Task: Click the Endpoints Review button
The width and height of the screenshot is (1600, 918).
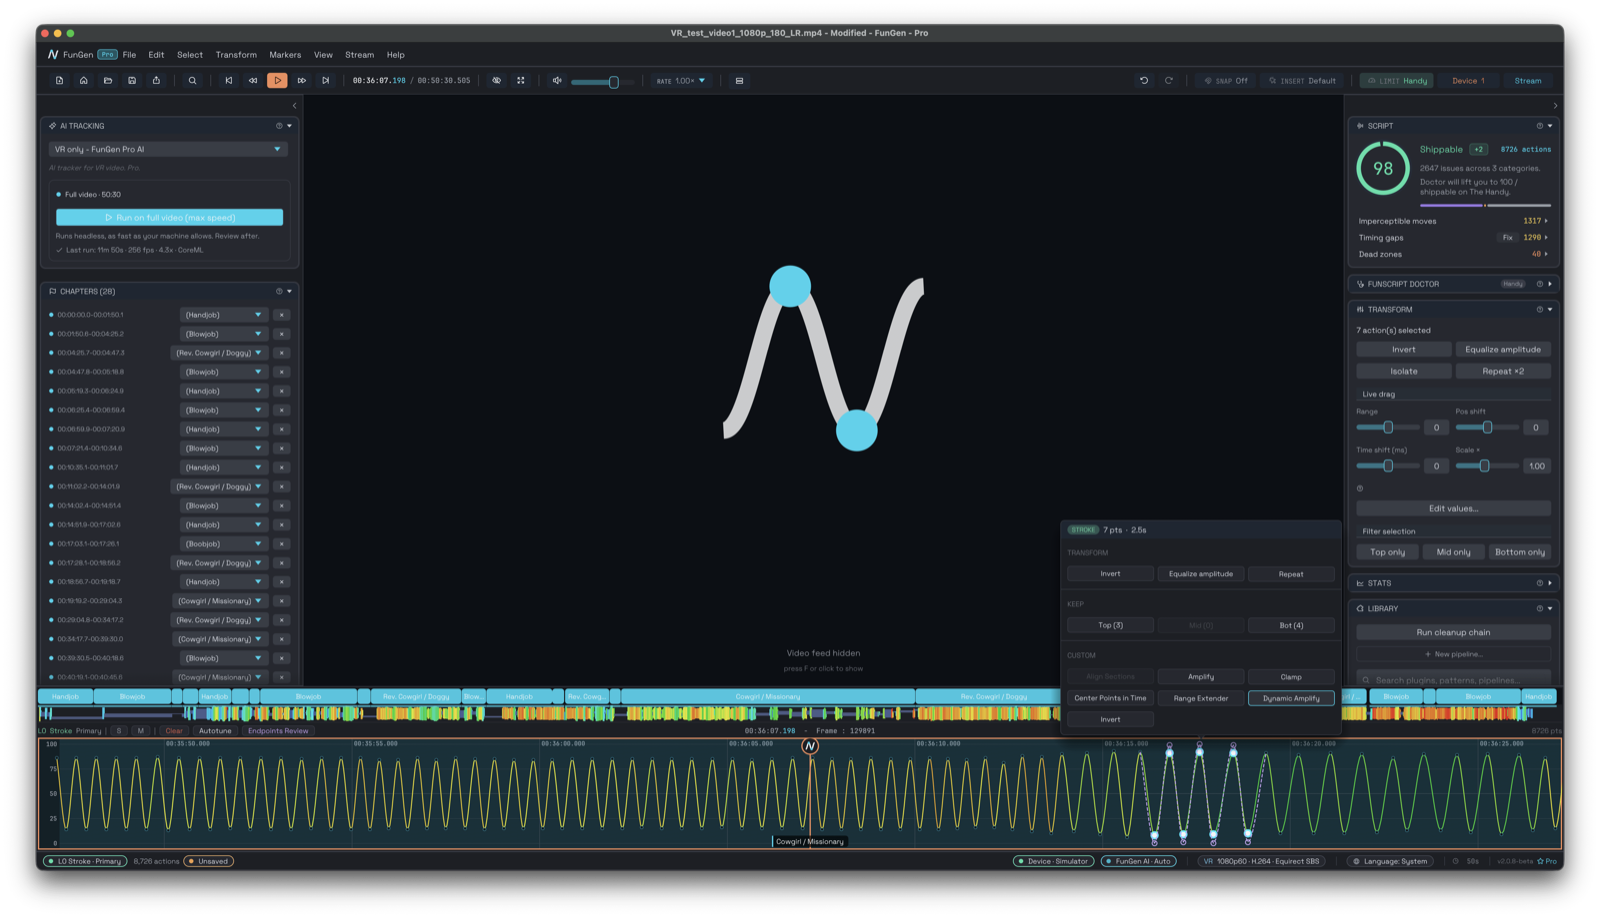Action: [x=278, y=731]
